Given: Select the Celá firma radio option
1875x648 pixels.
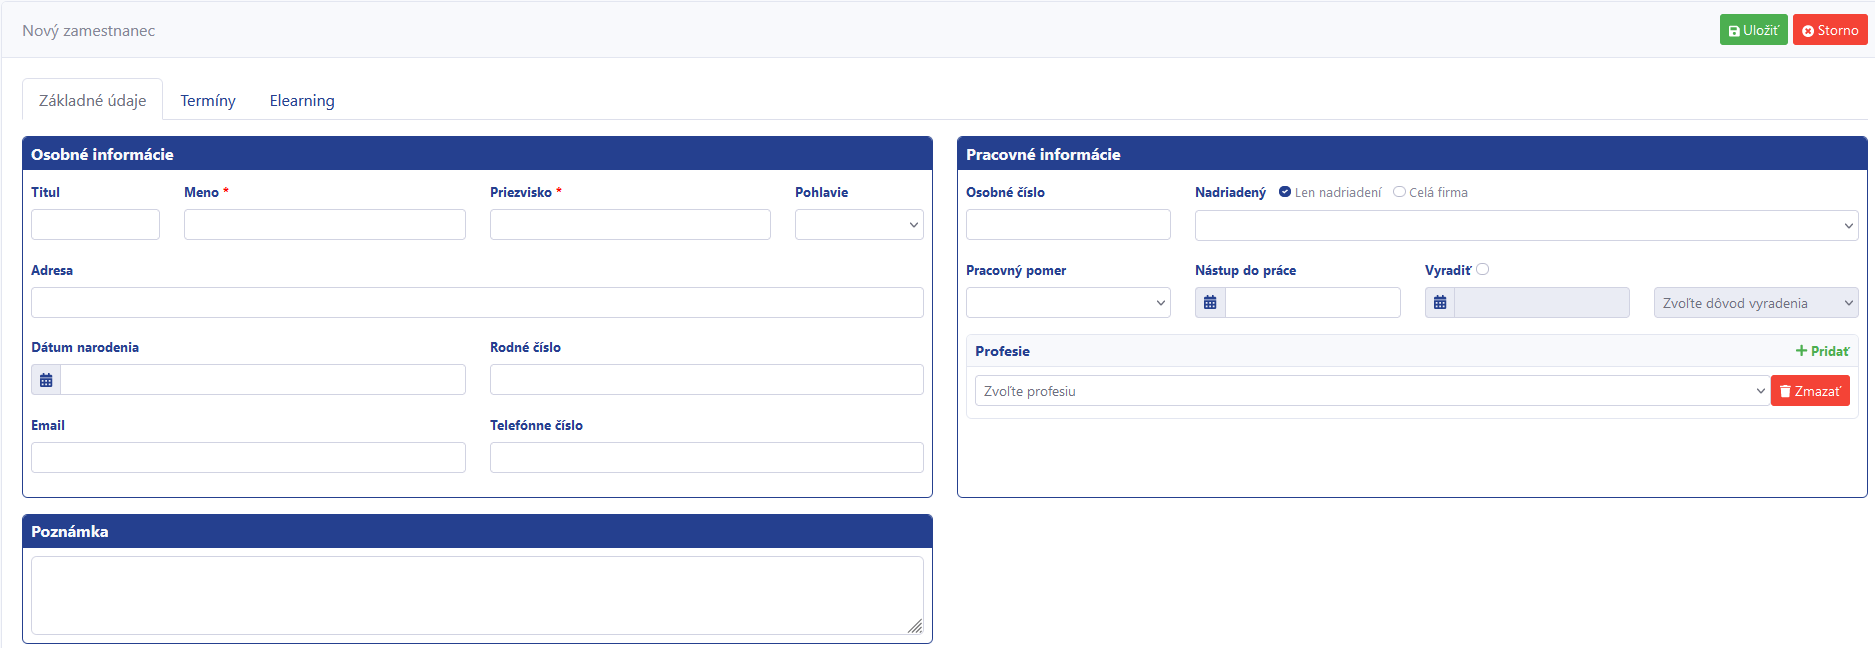Looking at the screenshot, I should [x=1399, y=192].
